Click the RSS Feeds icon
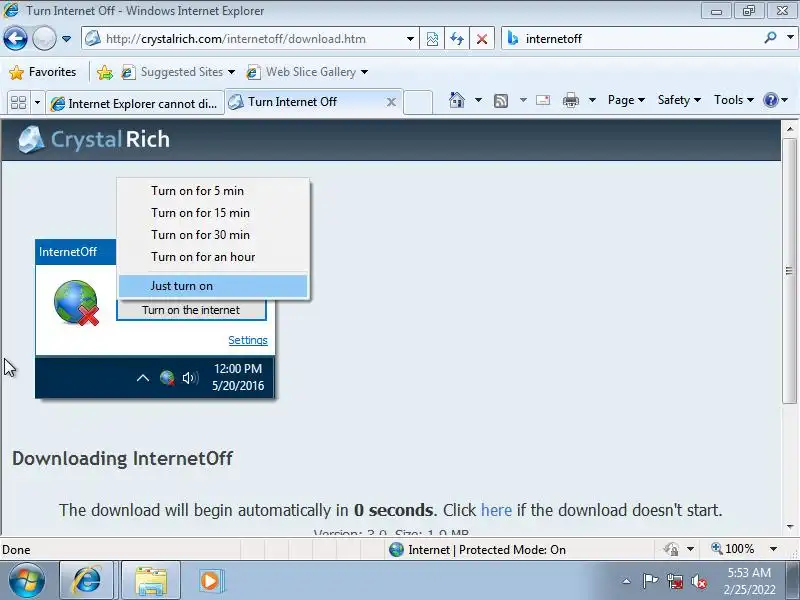 point(501,101)
